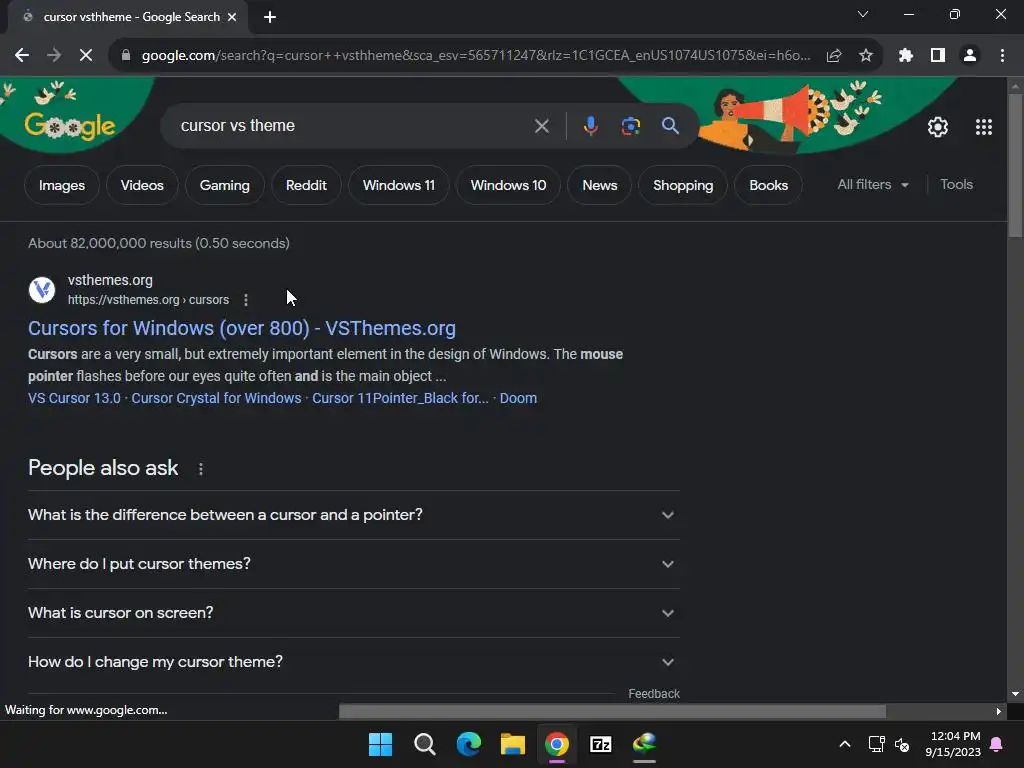The height and width of the screenshot is (768, 1024).
Task: Close the cursor vsthheme search tab
Action: pyautogui.click(x=232, y=17)
